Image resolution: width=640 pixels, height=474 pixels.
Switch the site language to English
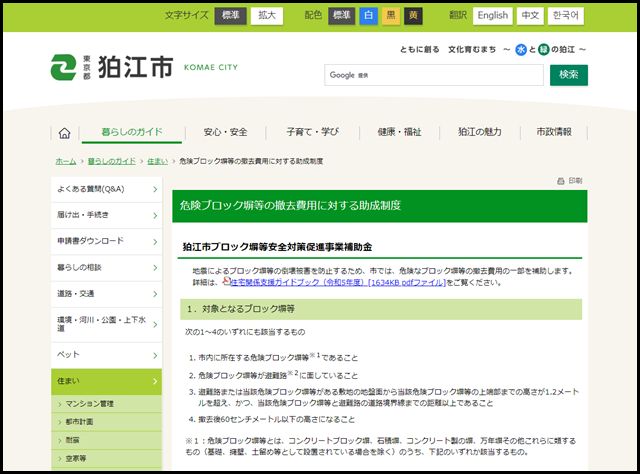[492, 15]
